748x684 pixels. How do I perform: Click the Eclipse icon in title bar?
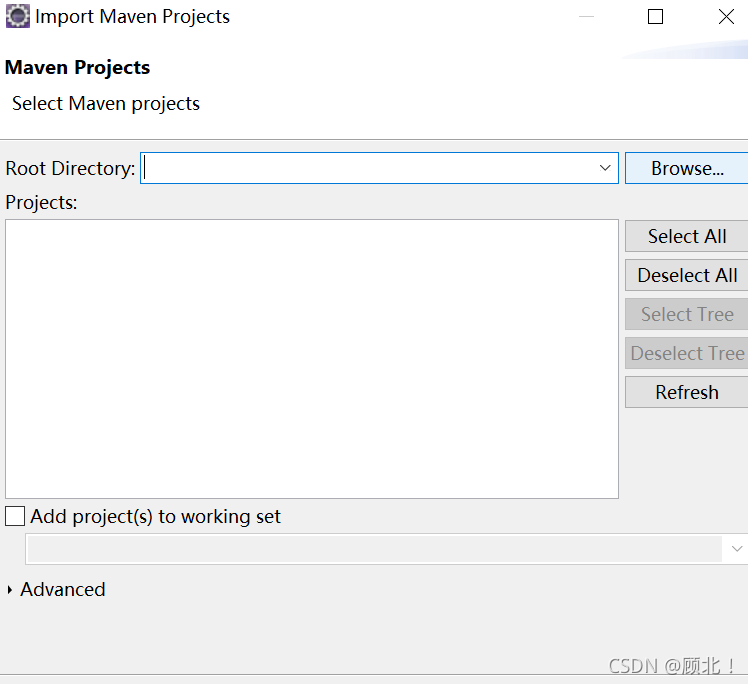[18, 16]
